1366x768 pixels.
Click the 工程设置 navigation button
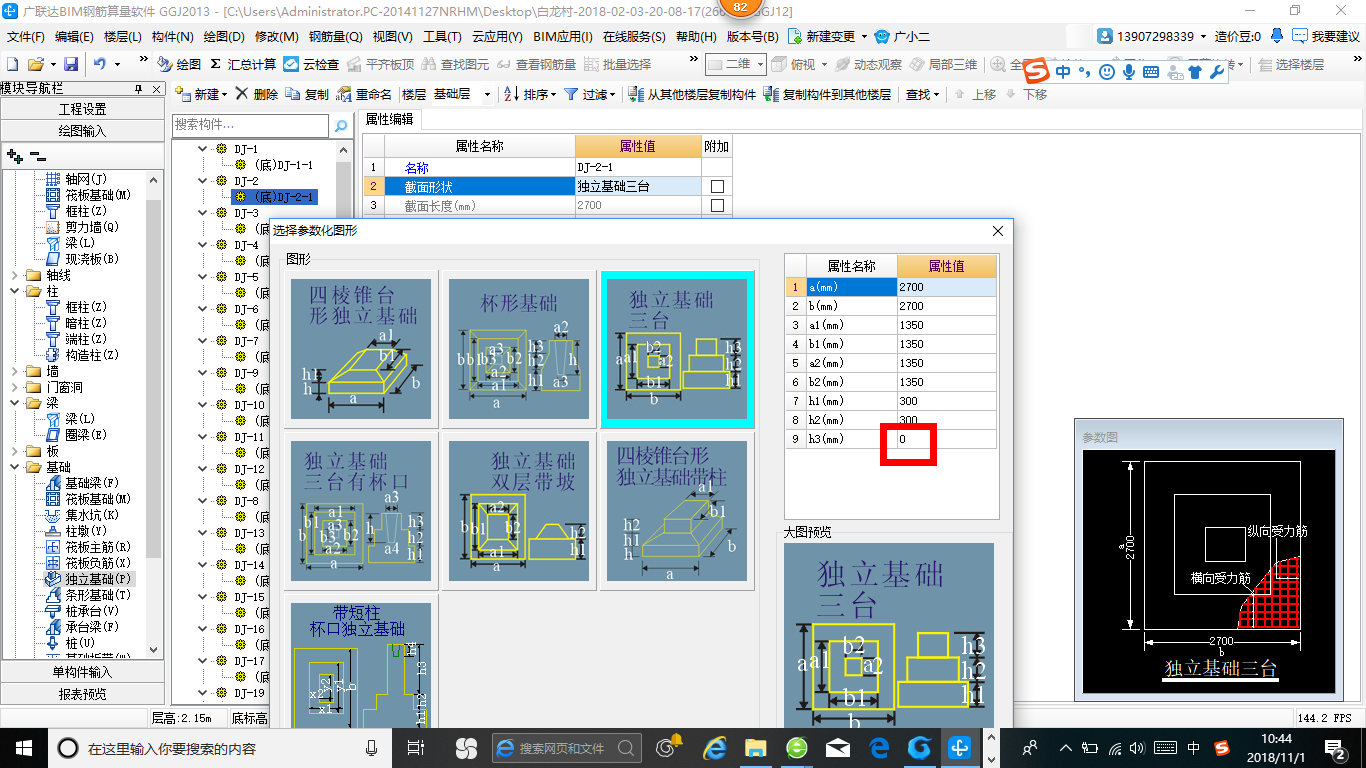[83, 109]
